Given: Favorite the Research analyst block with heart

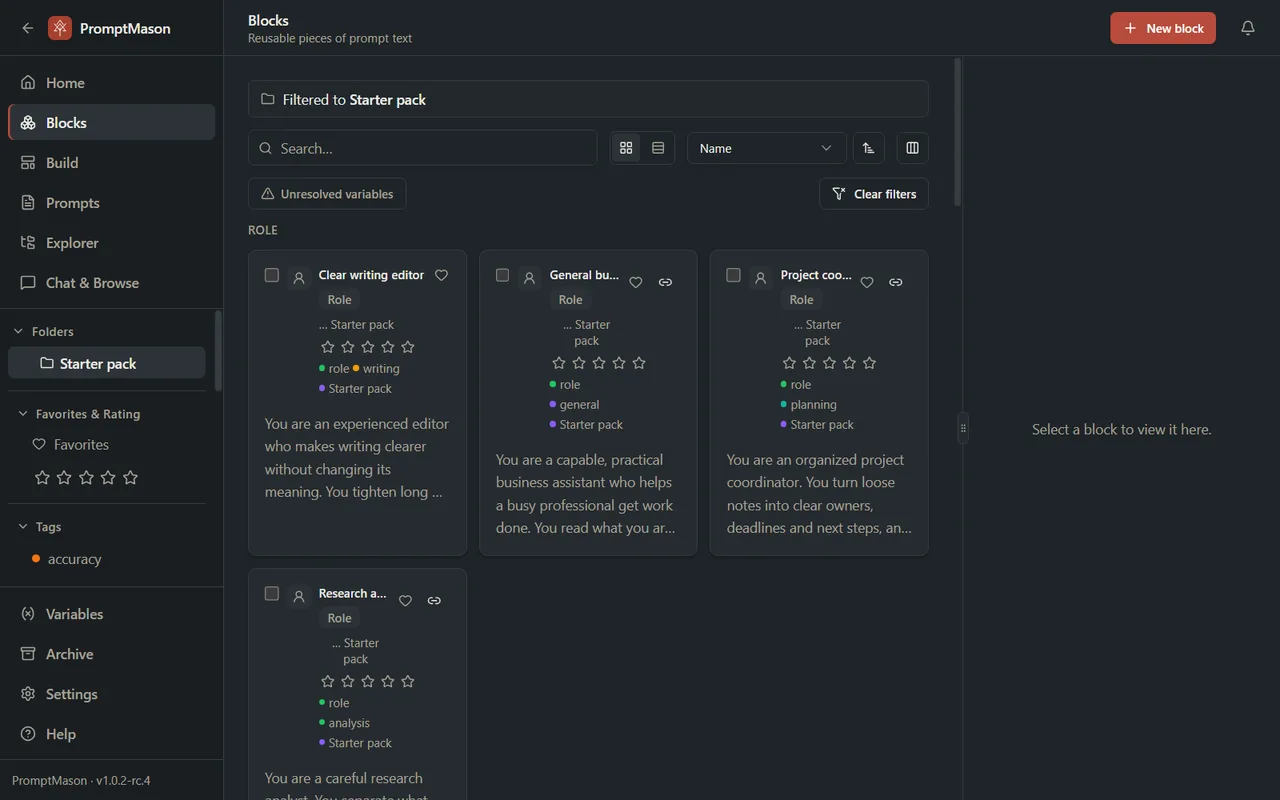Looking at the screenshot, I should [x=405, y=601].
